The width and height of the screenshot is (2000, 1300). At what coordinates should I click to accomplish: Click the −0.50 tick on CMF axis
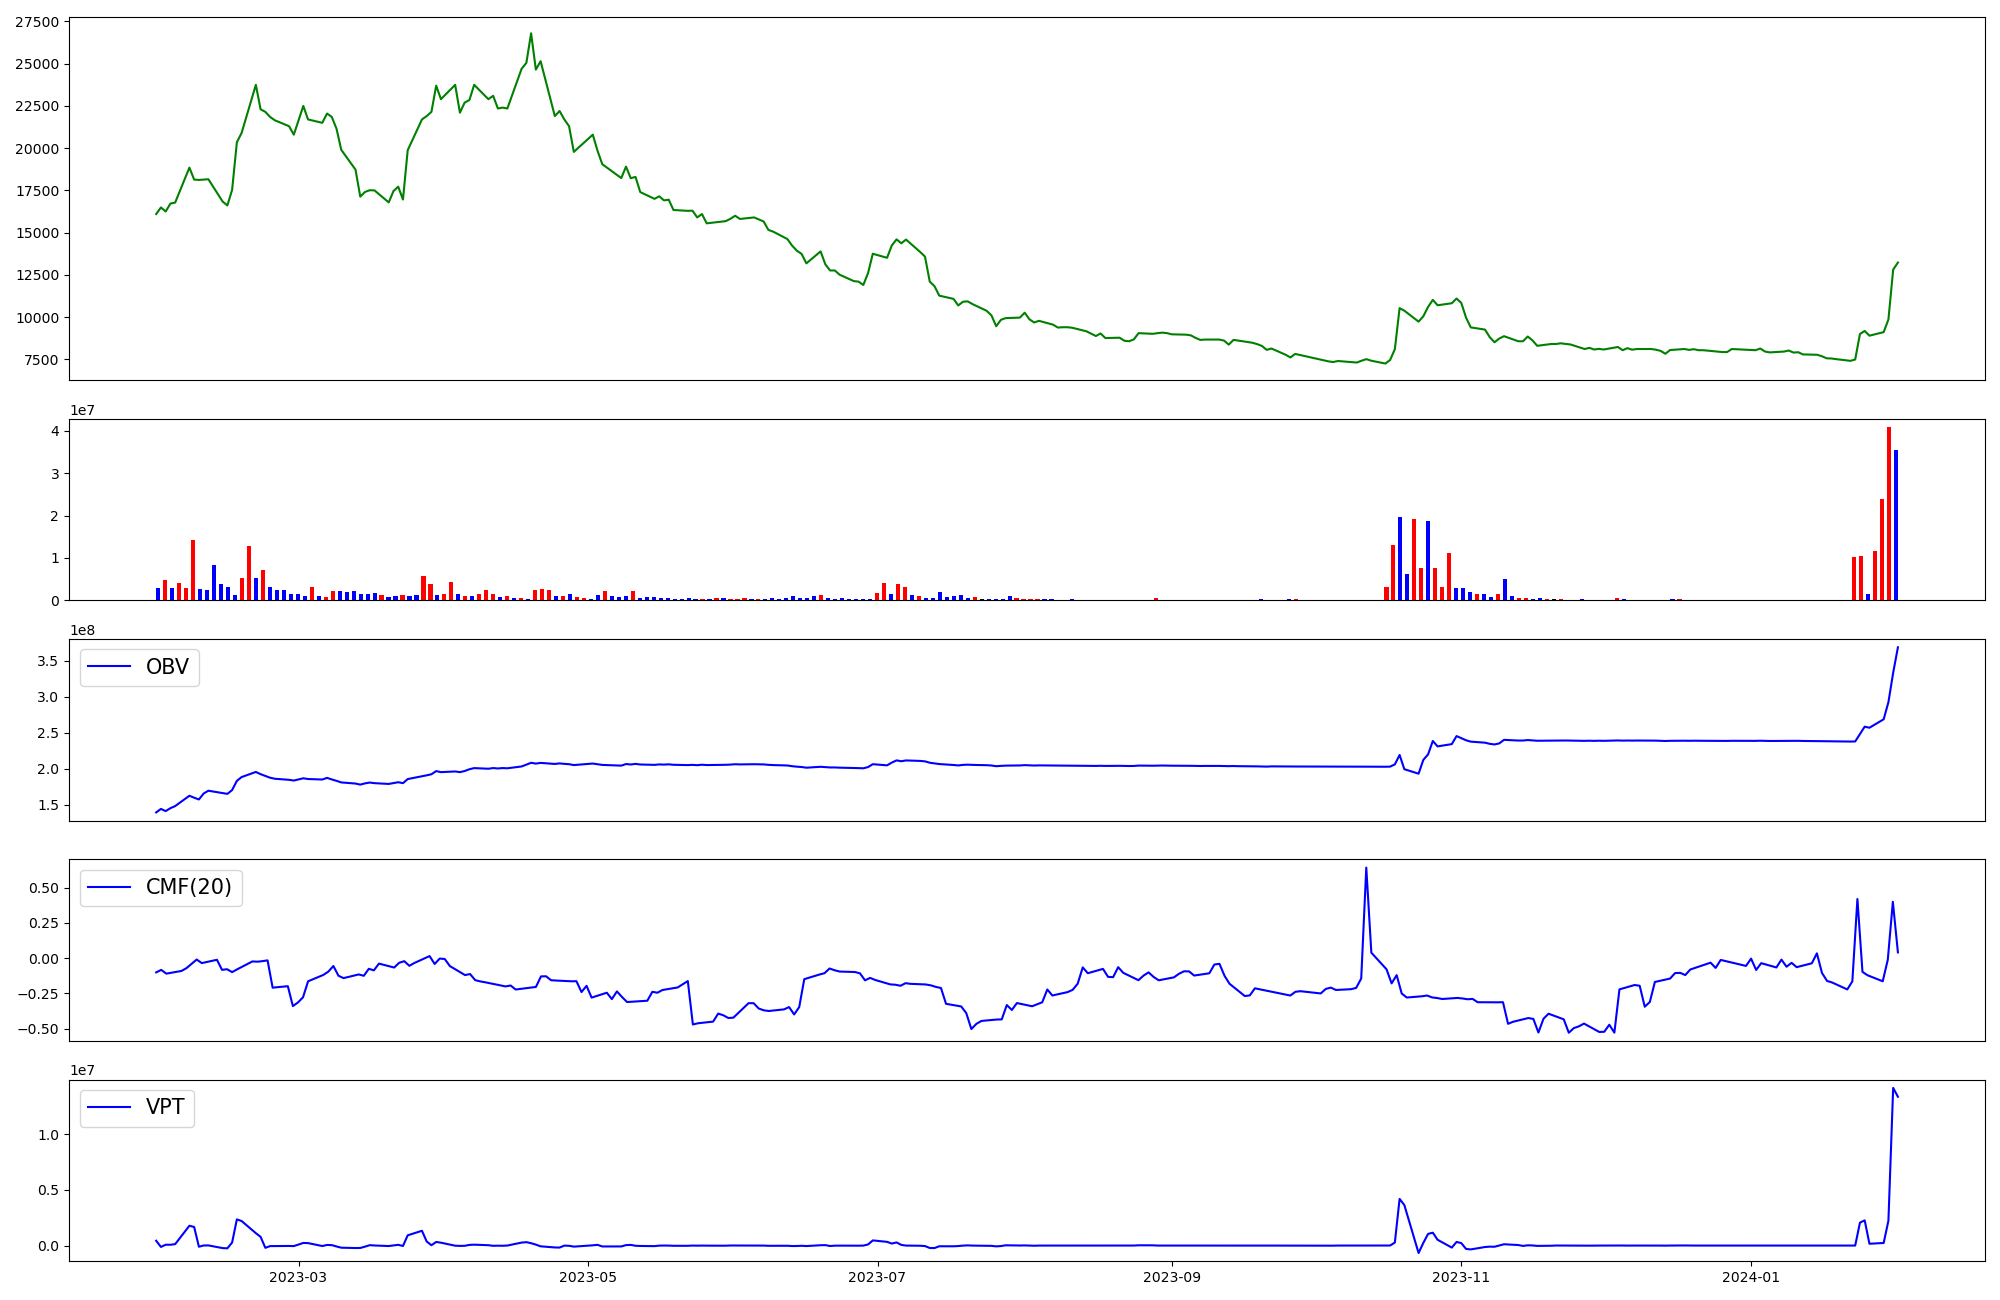(37, 1029)
